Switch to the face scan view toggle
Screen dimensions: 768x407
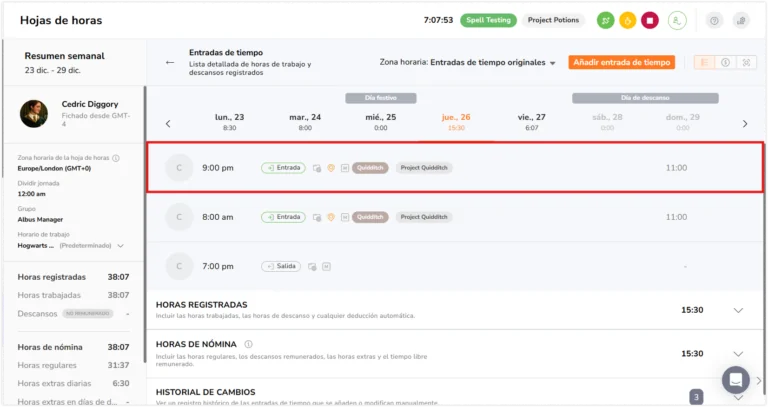(x=746, y=63)
